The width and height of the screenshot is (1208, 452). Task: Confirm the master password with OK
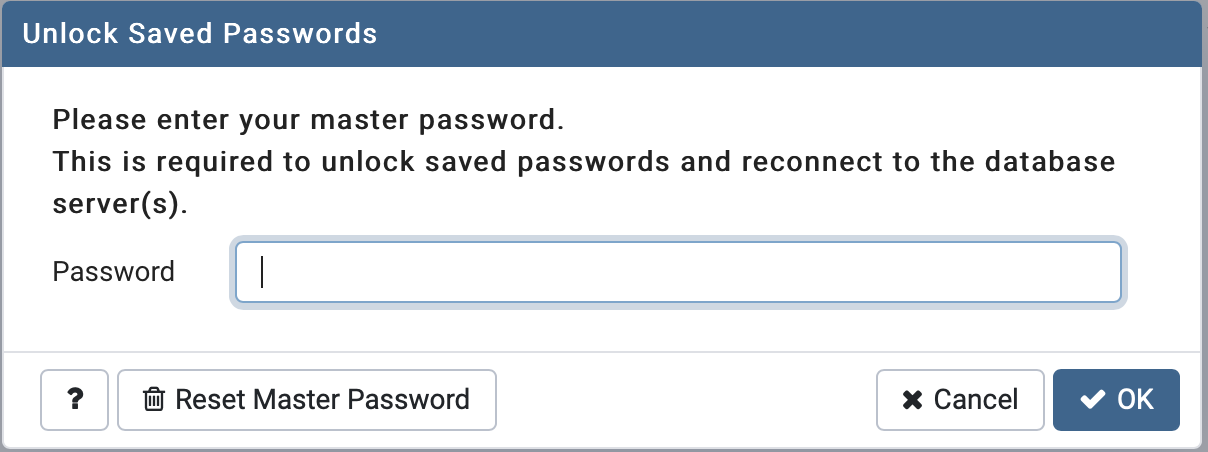(x=1116, y=400)
